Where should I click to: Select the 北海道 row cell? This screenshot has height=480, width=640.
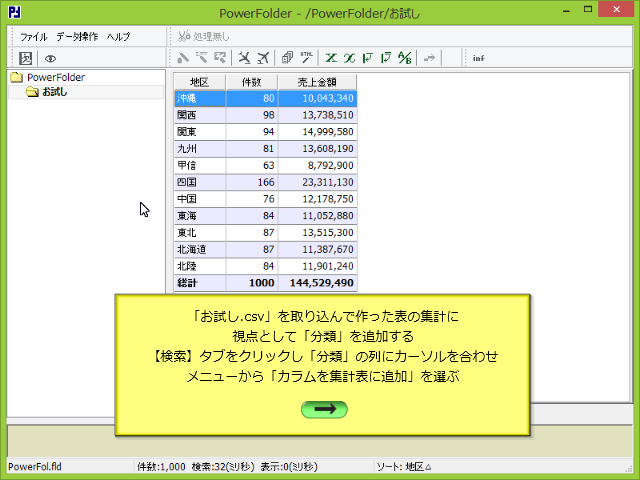[200, 249]
